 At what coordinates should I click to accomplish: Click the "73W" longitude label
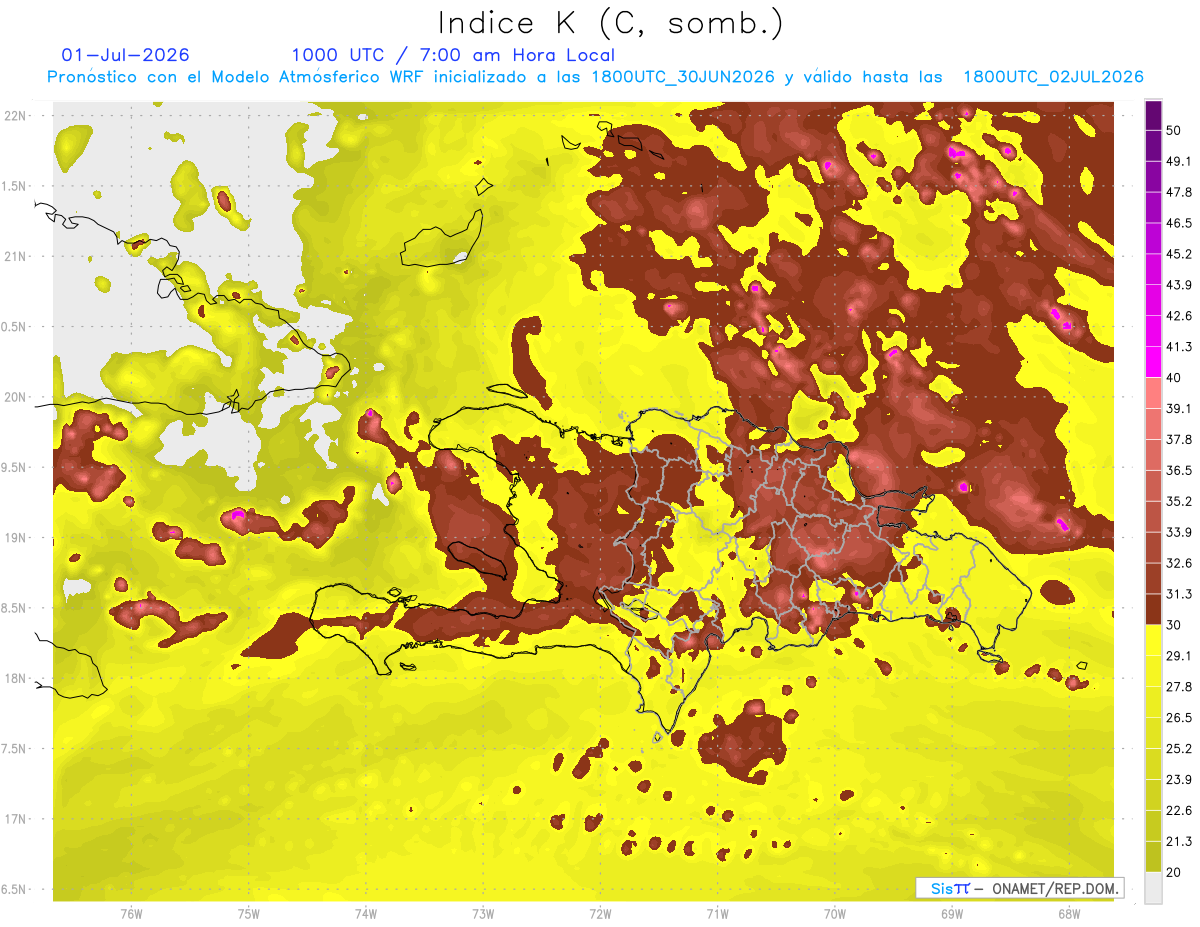tap(483, 913)
